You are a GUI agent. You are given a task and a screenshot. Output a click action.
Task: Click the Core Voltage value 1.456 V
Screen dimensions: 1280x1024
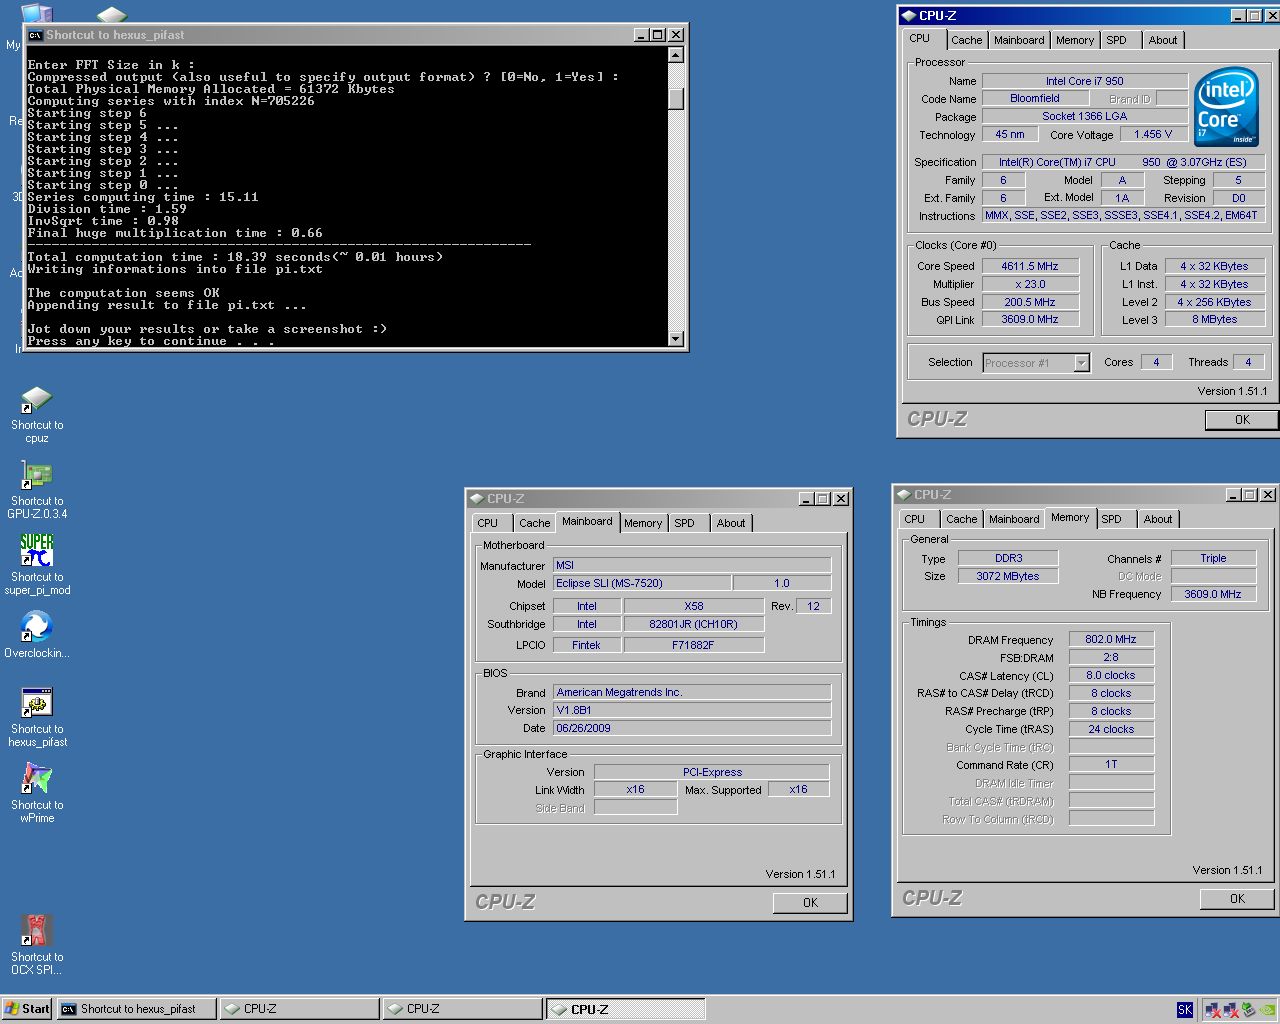(x=1153, y=134)
